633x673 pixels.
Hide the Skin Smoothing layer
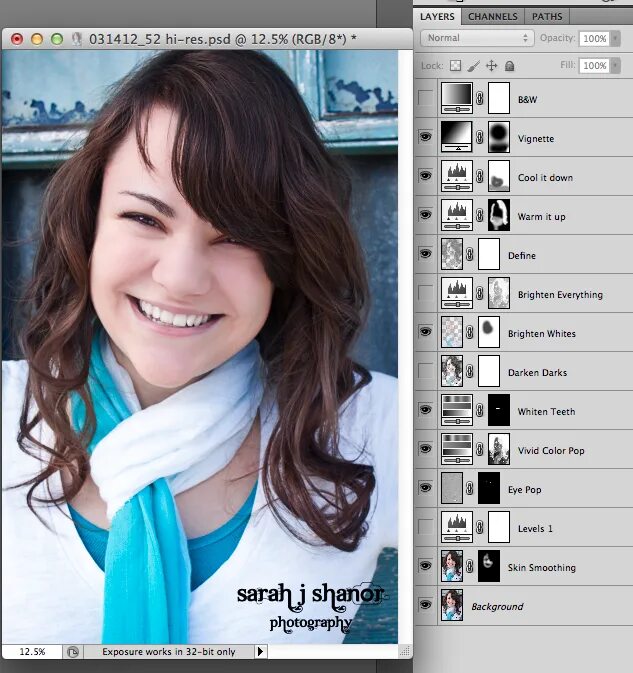coord(425,566)
